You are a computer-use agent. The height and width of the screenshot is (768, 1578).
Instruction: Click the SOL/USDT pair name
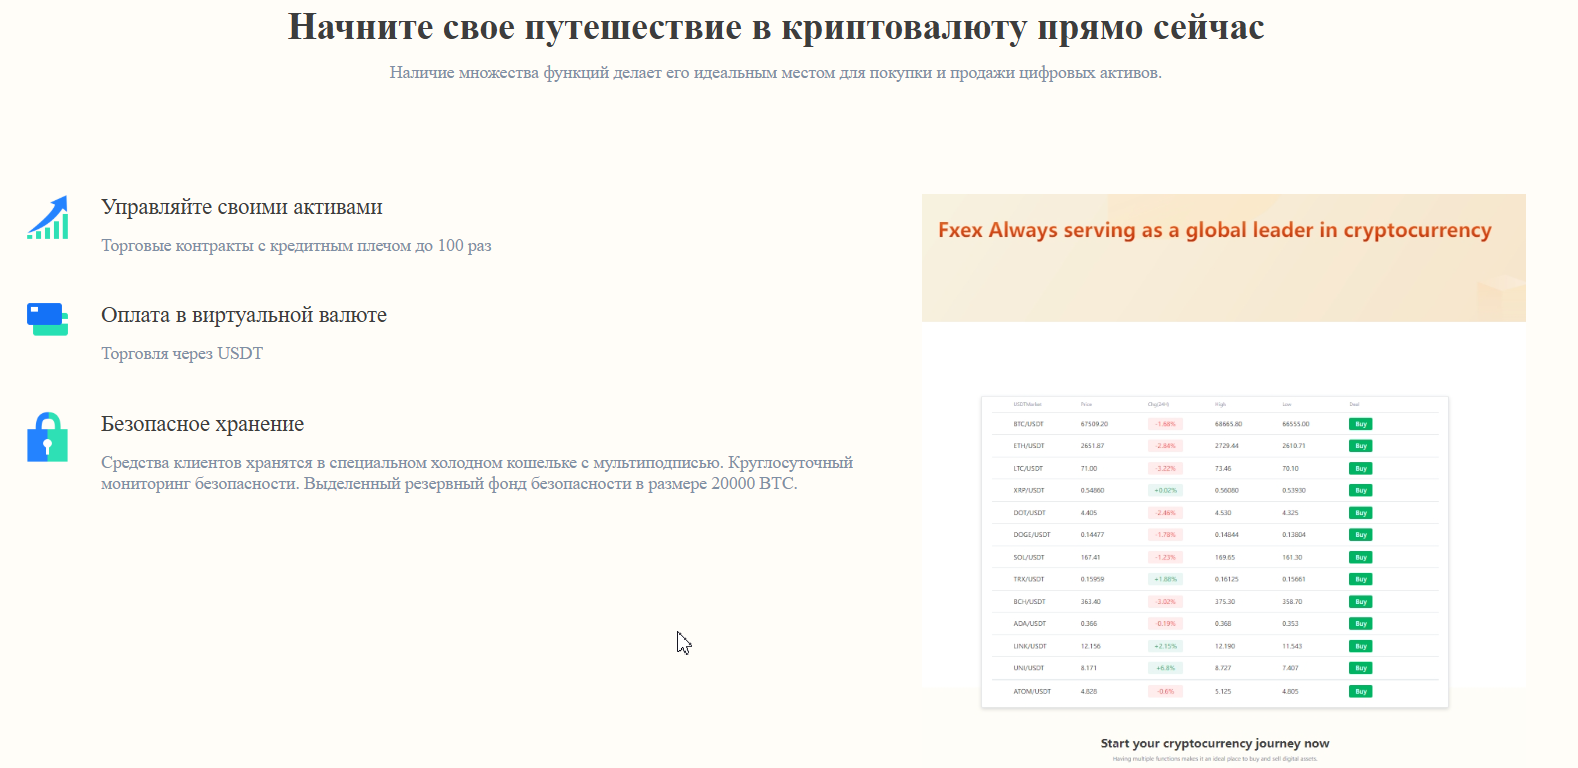point(1028,557)
